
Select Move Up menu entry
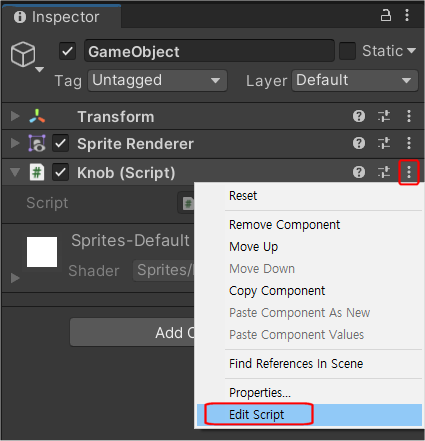pyautogui.click(x=254, y=247)
